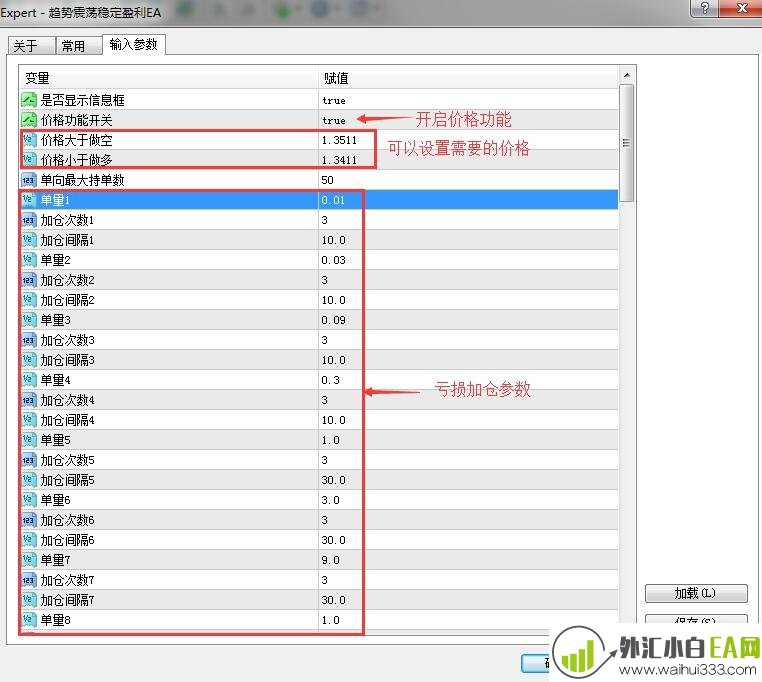Viewport: 762px width, 682px height.
Task: Click the vertical scrollbar thumb
Action: tap(627, 143)
